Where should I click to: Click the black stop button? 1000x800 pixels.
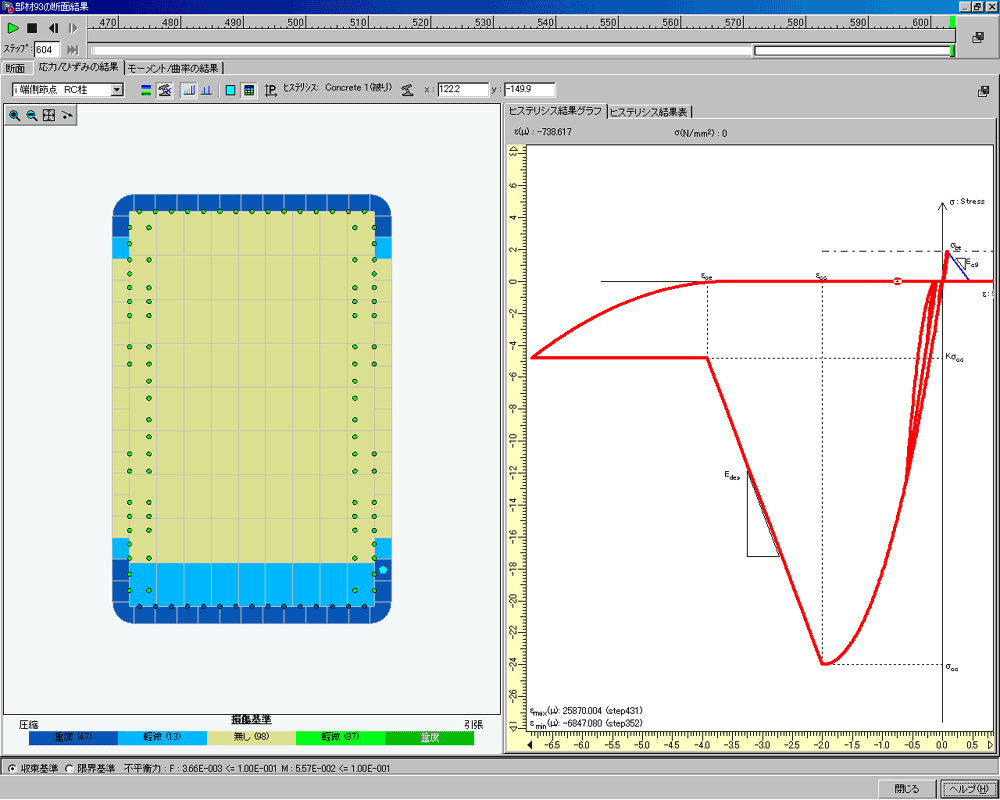32,28
